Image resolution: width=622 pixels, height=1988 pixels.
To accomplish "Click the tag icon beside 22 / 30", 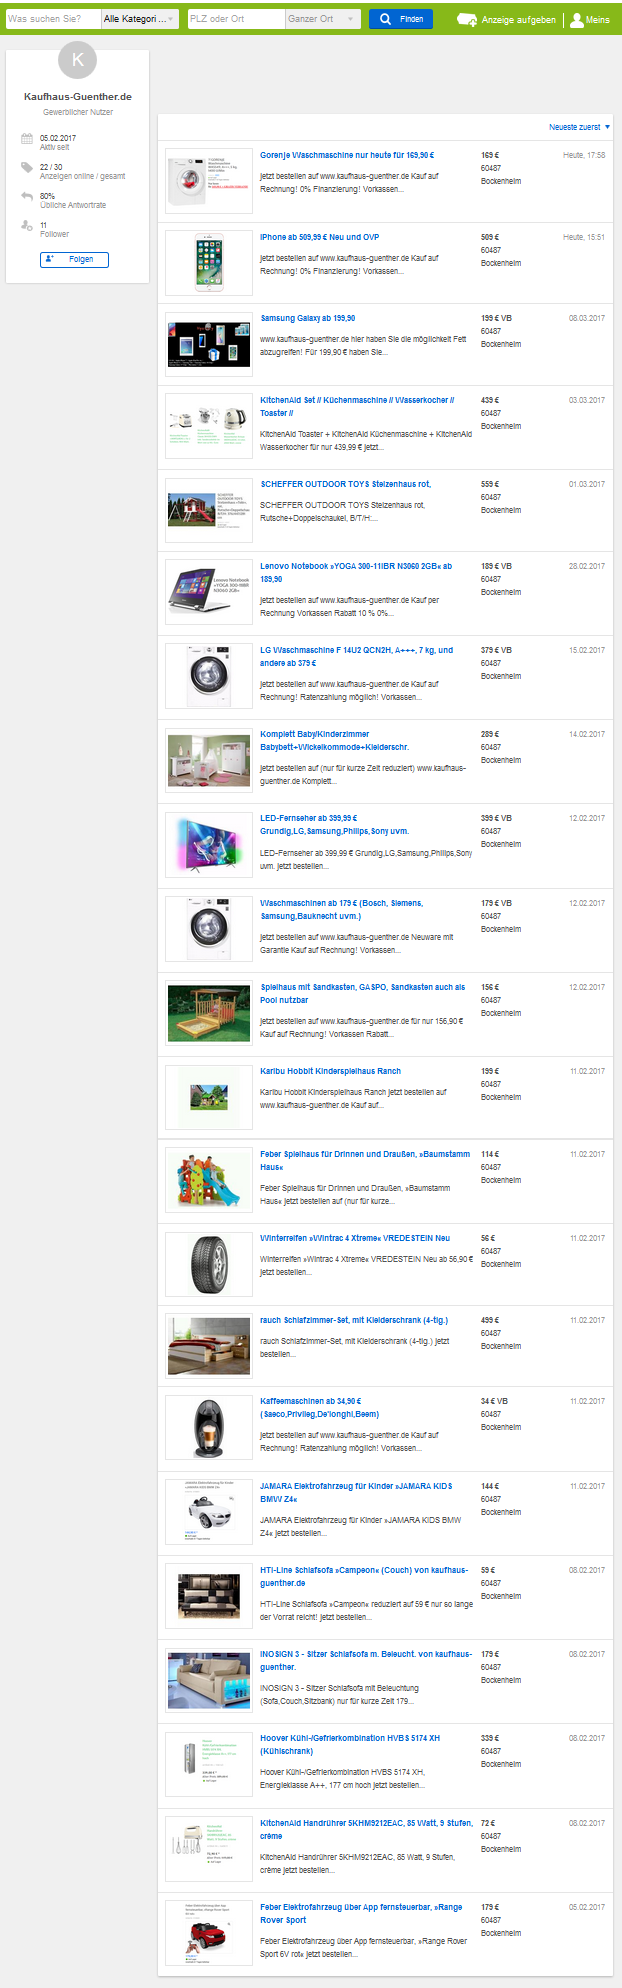I will point(27,167).
